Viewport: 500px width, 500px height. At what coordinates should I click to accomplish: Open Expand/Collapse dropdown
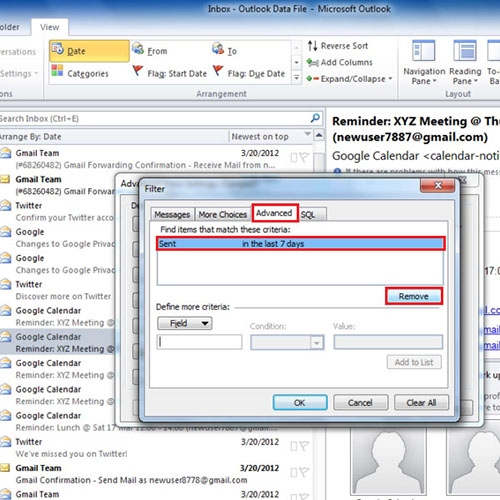pyautogui.click(x=349, y=79)
